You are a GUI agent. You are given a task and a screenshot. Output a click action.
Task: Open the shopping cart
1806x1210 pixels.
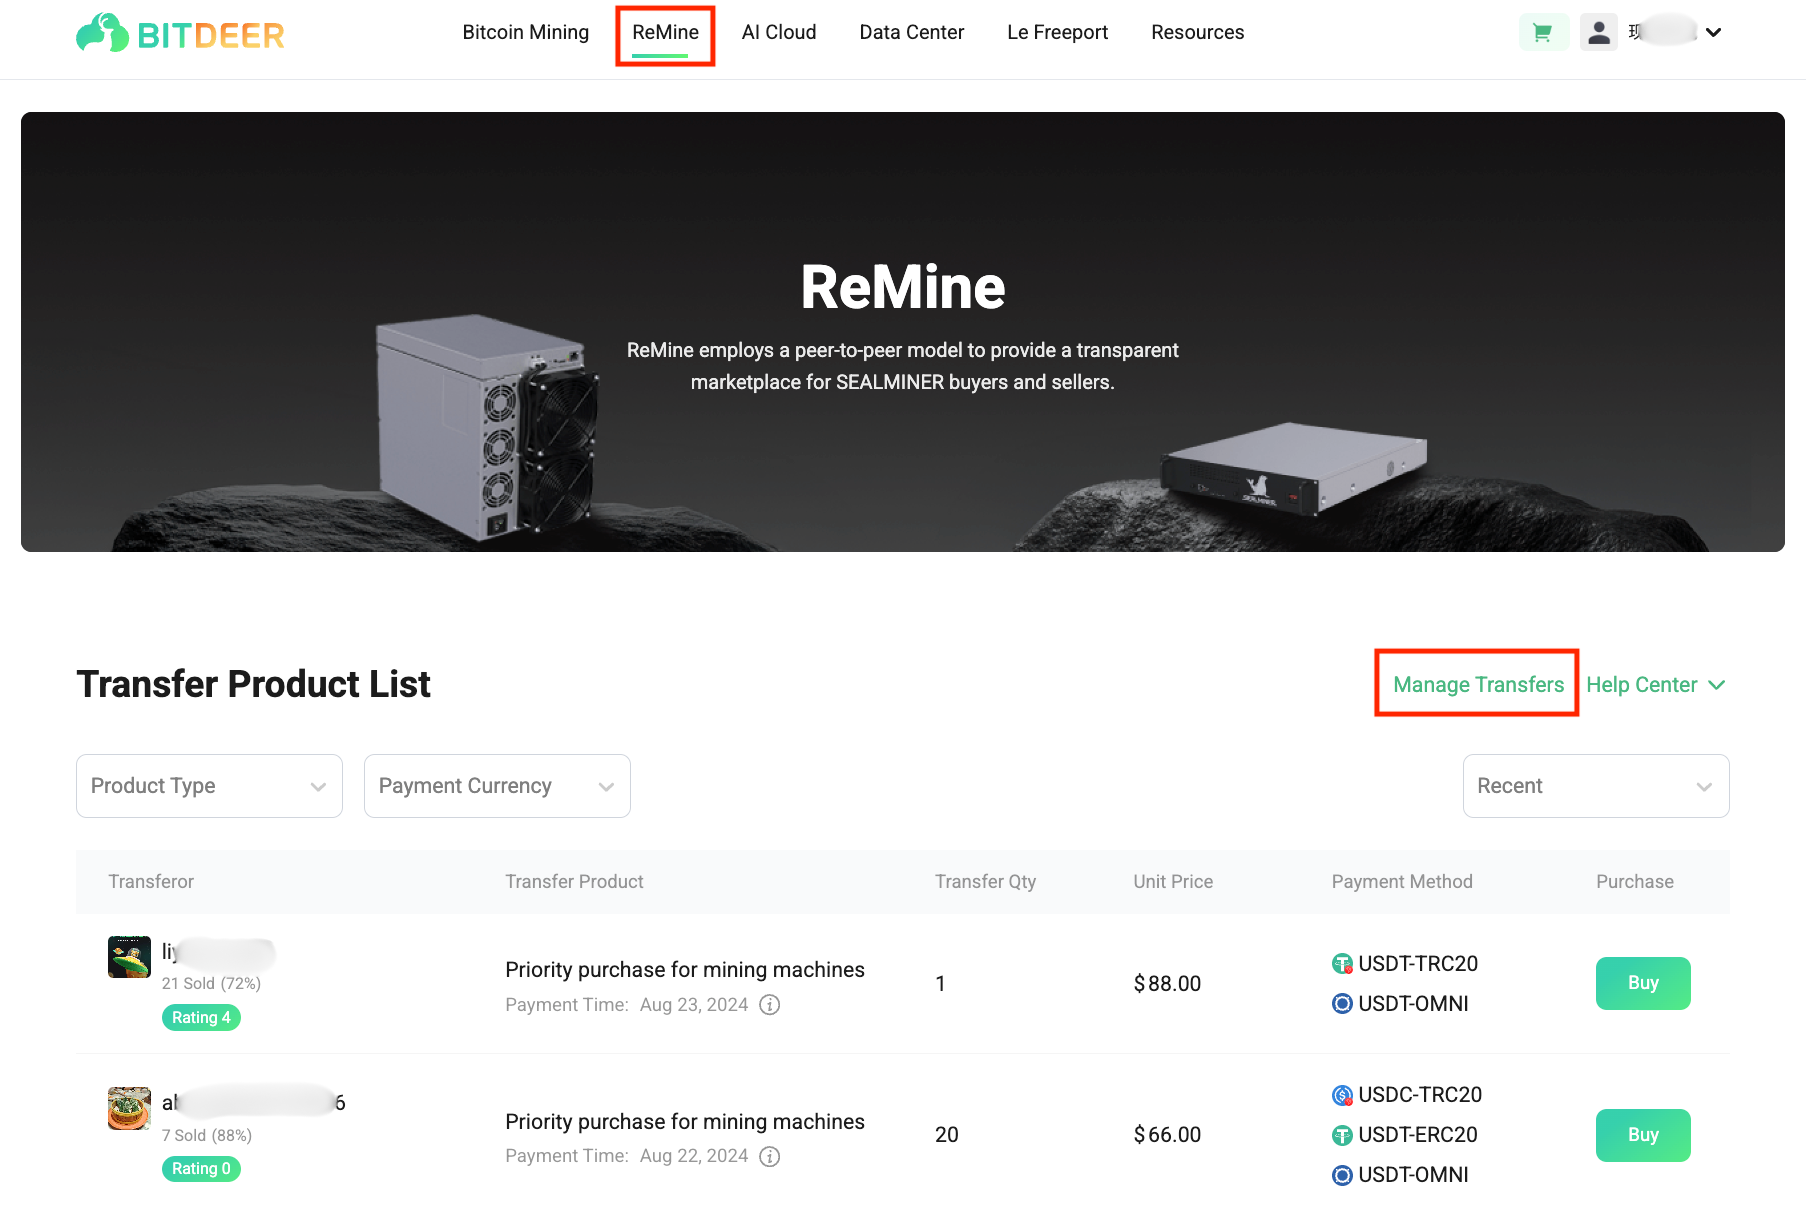point(1543,33)
